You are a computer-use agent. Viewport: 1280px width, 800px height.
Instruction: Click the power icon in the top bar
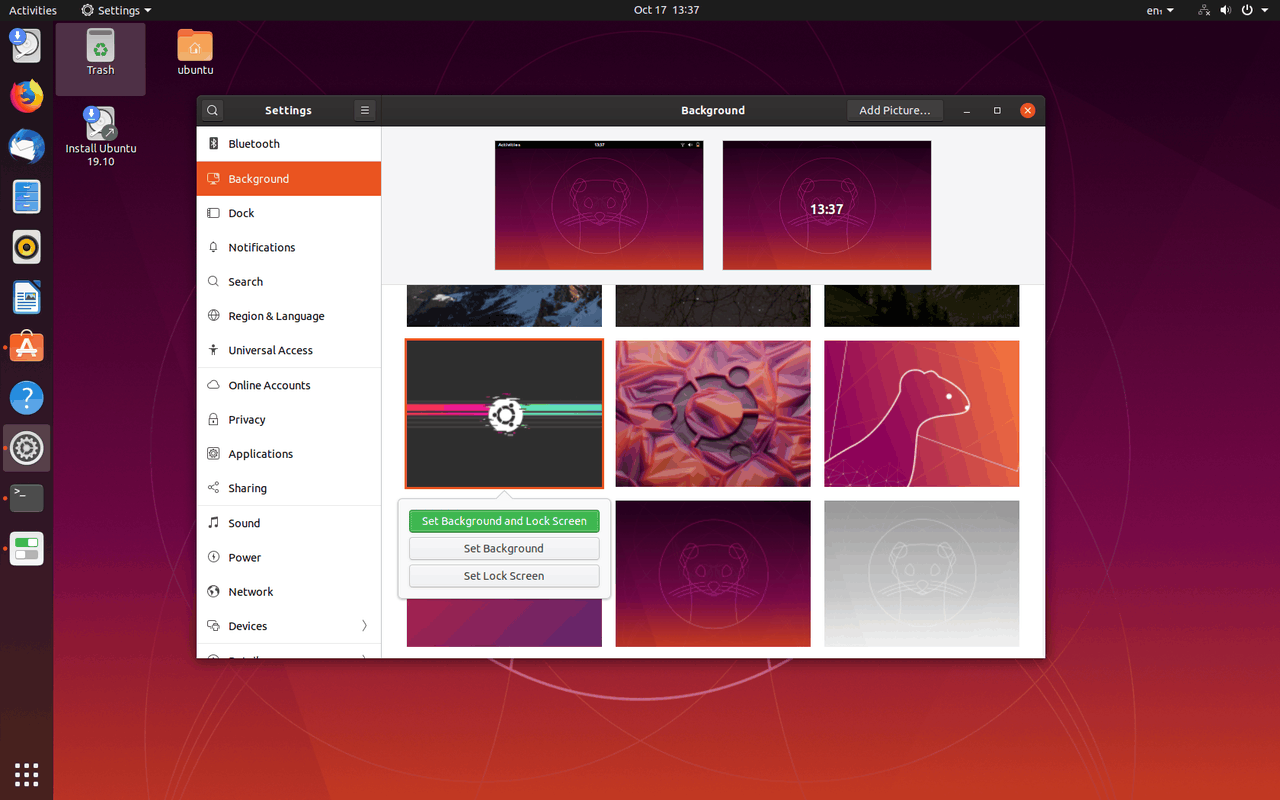click(x=1247, y=10)
